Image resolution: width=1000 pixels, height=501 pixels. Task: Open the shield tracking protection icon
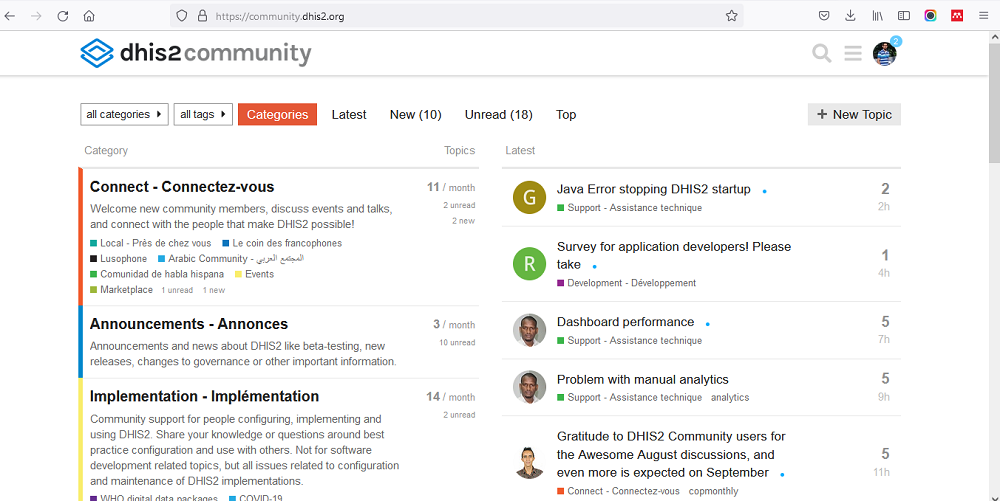click(x=182, y=16)
